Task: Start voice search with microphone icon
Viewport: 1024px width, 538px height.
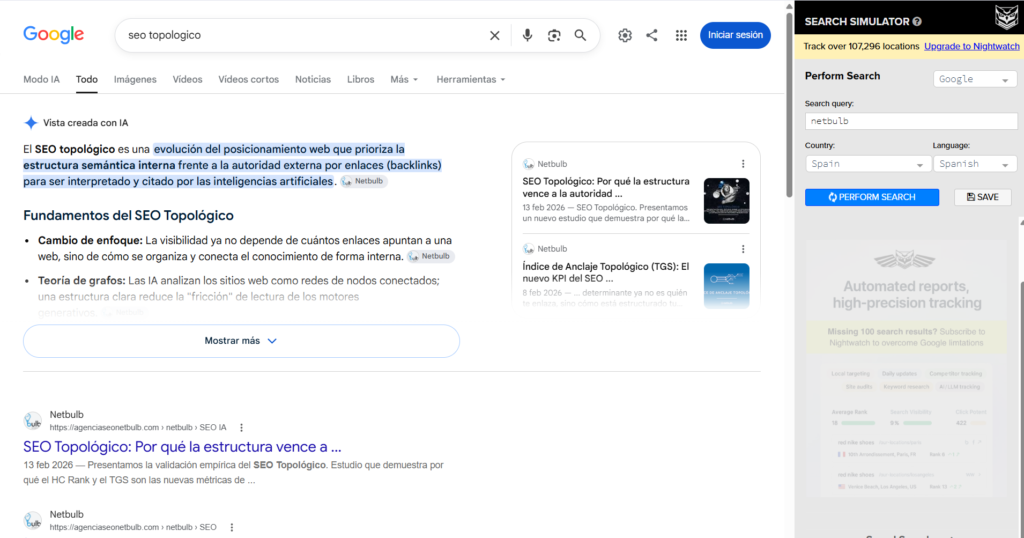Action: (x=527, y=35)
